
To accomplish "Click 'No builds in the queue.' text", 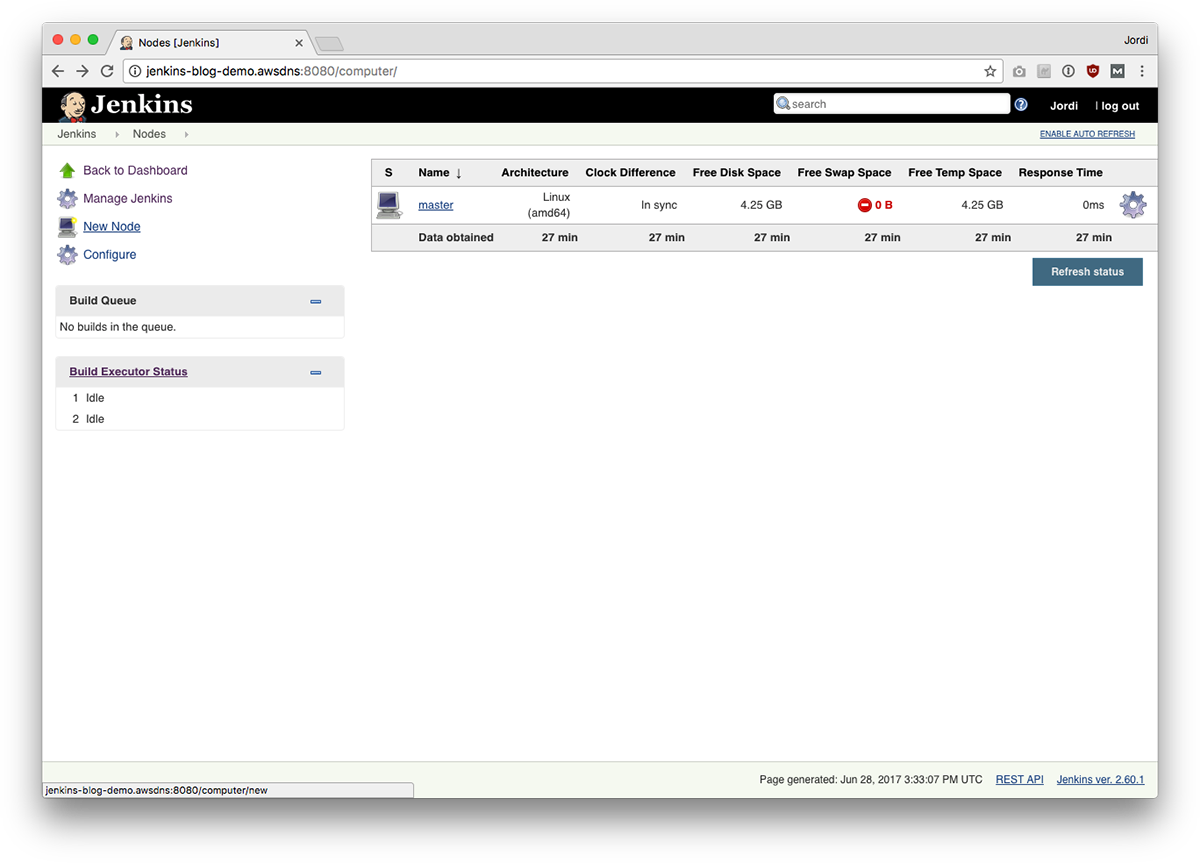I will click(118, 327).
